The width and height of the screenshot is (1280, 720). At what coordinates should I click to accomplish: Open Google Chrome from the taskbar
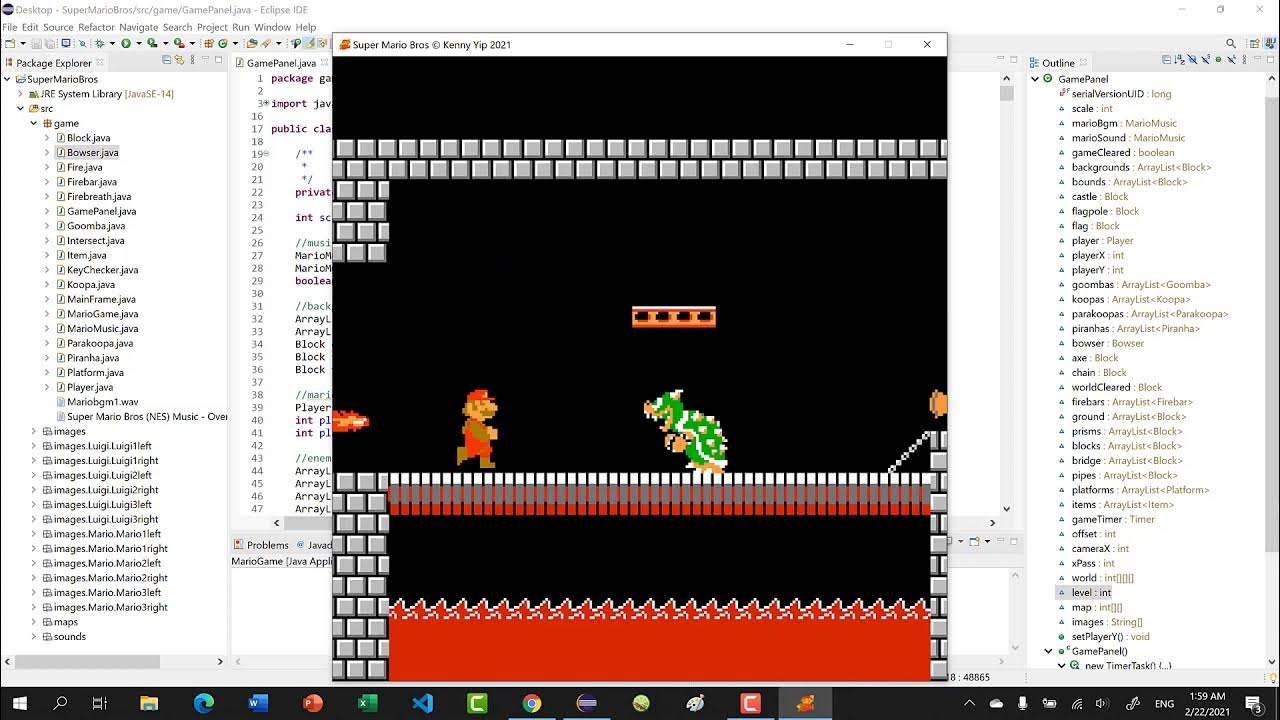[x=532, y=704]
